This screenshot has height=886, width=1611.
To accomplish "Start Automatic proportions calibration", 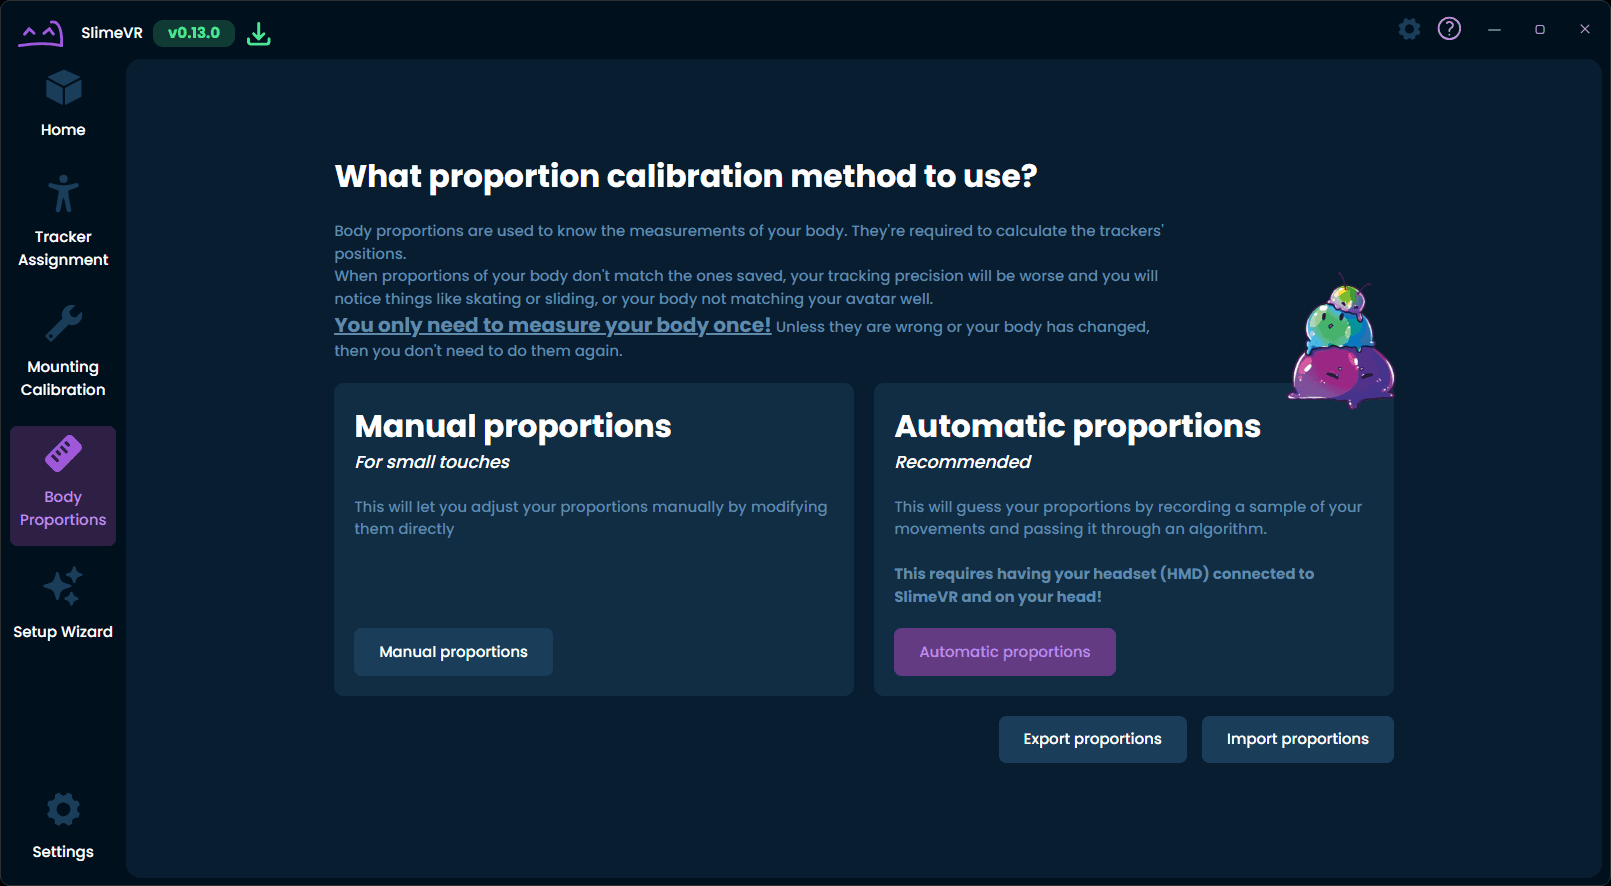I will [1004, 652].
